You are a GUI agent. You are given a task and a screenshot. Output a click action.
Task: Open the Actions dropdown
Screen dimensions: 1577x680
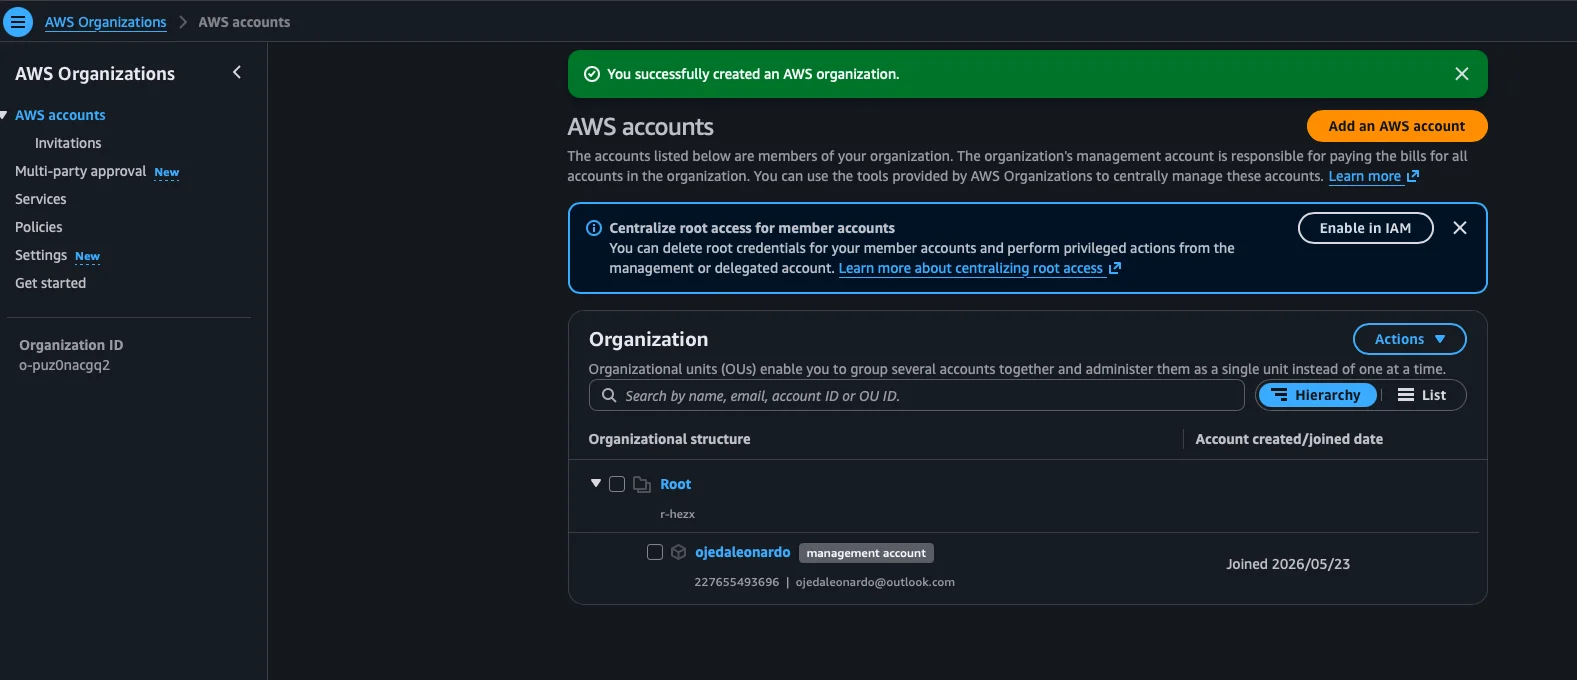click(1409, 339)
